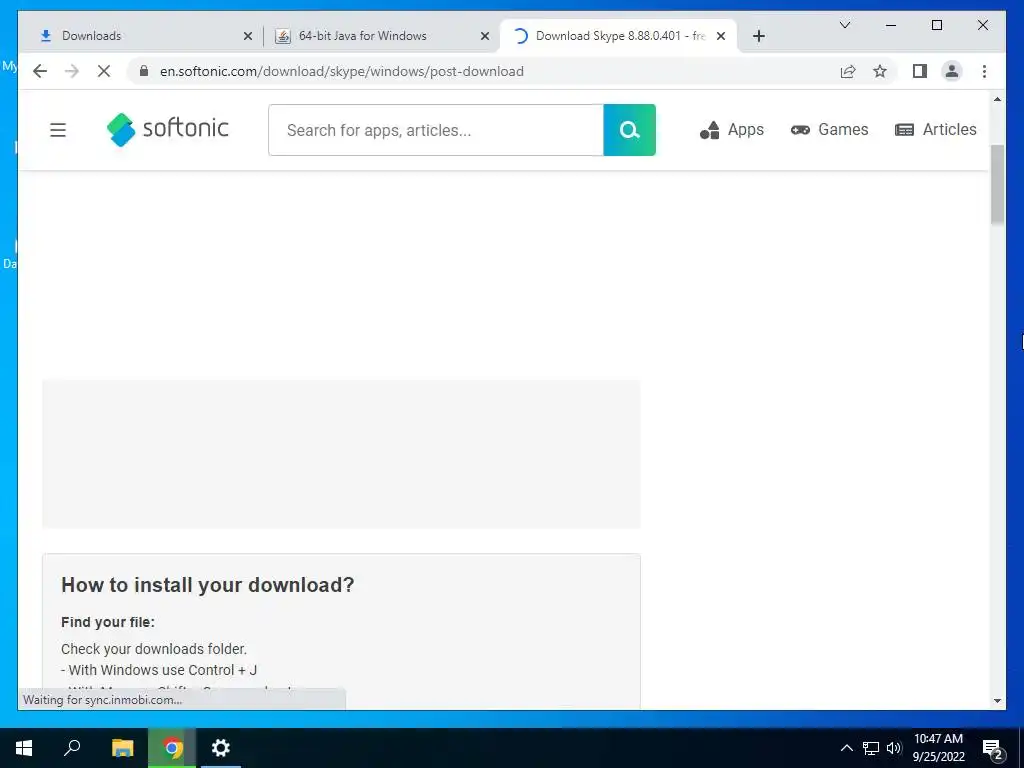Click page scrollbar up arrow
Viewport: 1024px width, 768px height.
[997, 99]
